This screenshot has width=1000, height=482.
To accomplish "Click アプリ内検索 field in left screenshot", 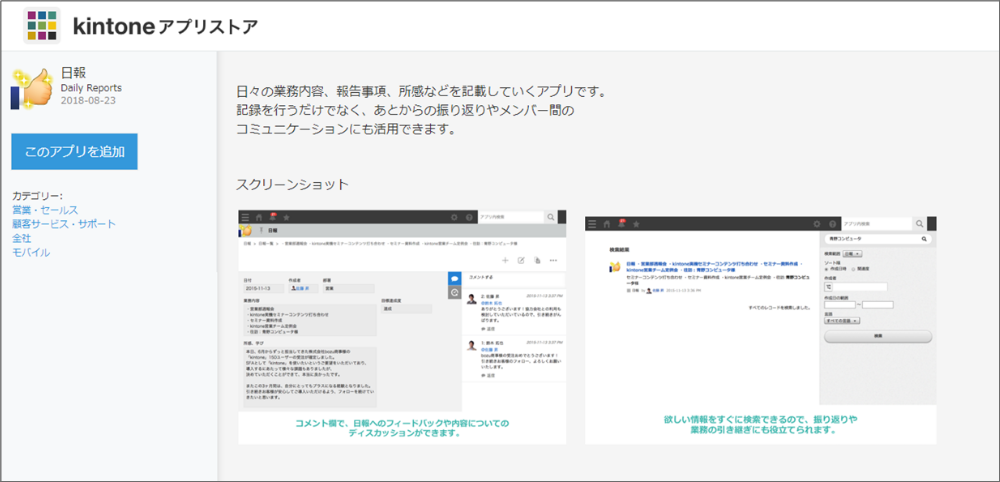I will [x=510, y=216].
